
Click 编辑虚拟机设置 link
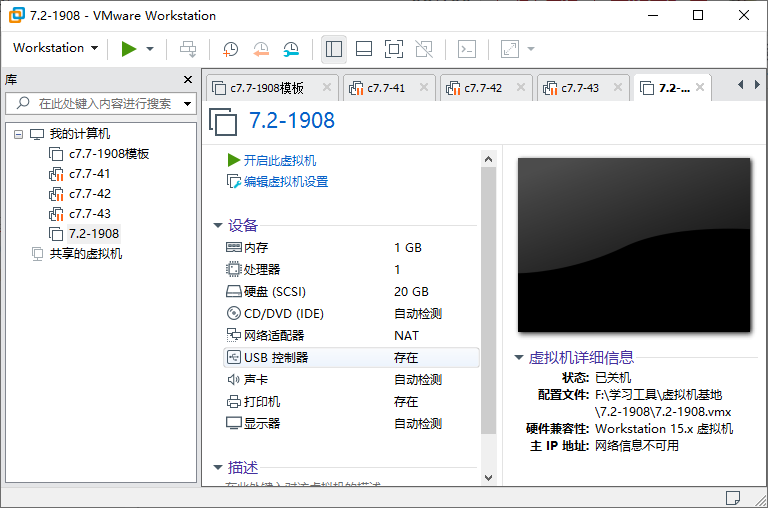(x=286, y=182)
